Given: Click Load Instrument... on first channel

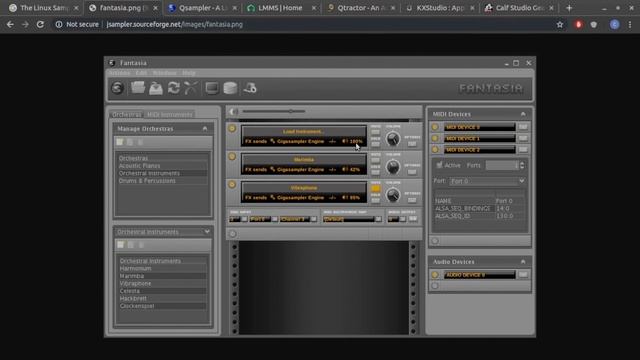Looking at the screenshot, I should [x=304, y=131].
